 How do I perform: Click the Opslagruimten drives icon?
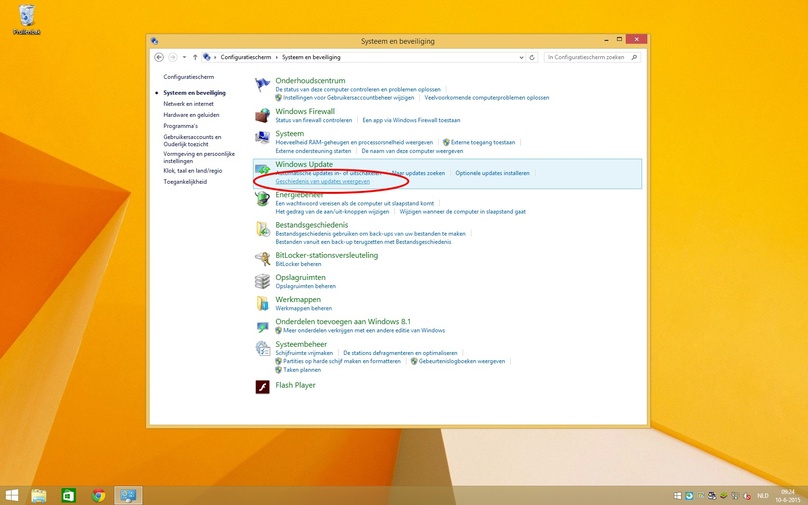pos(262,281)
